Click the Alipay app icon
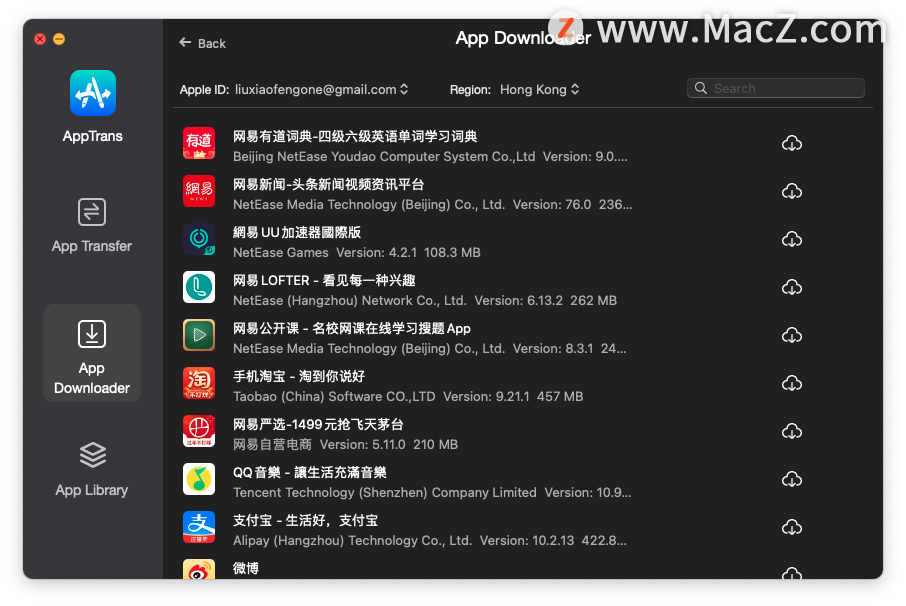The width and height of the screenshot is (906, 606). point(199,527)
